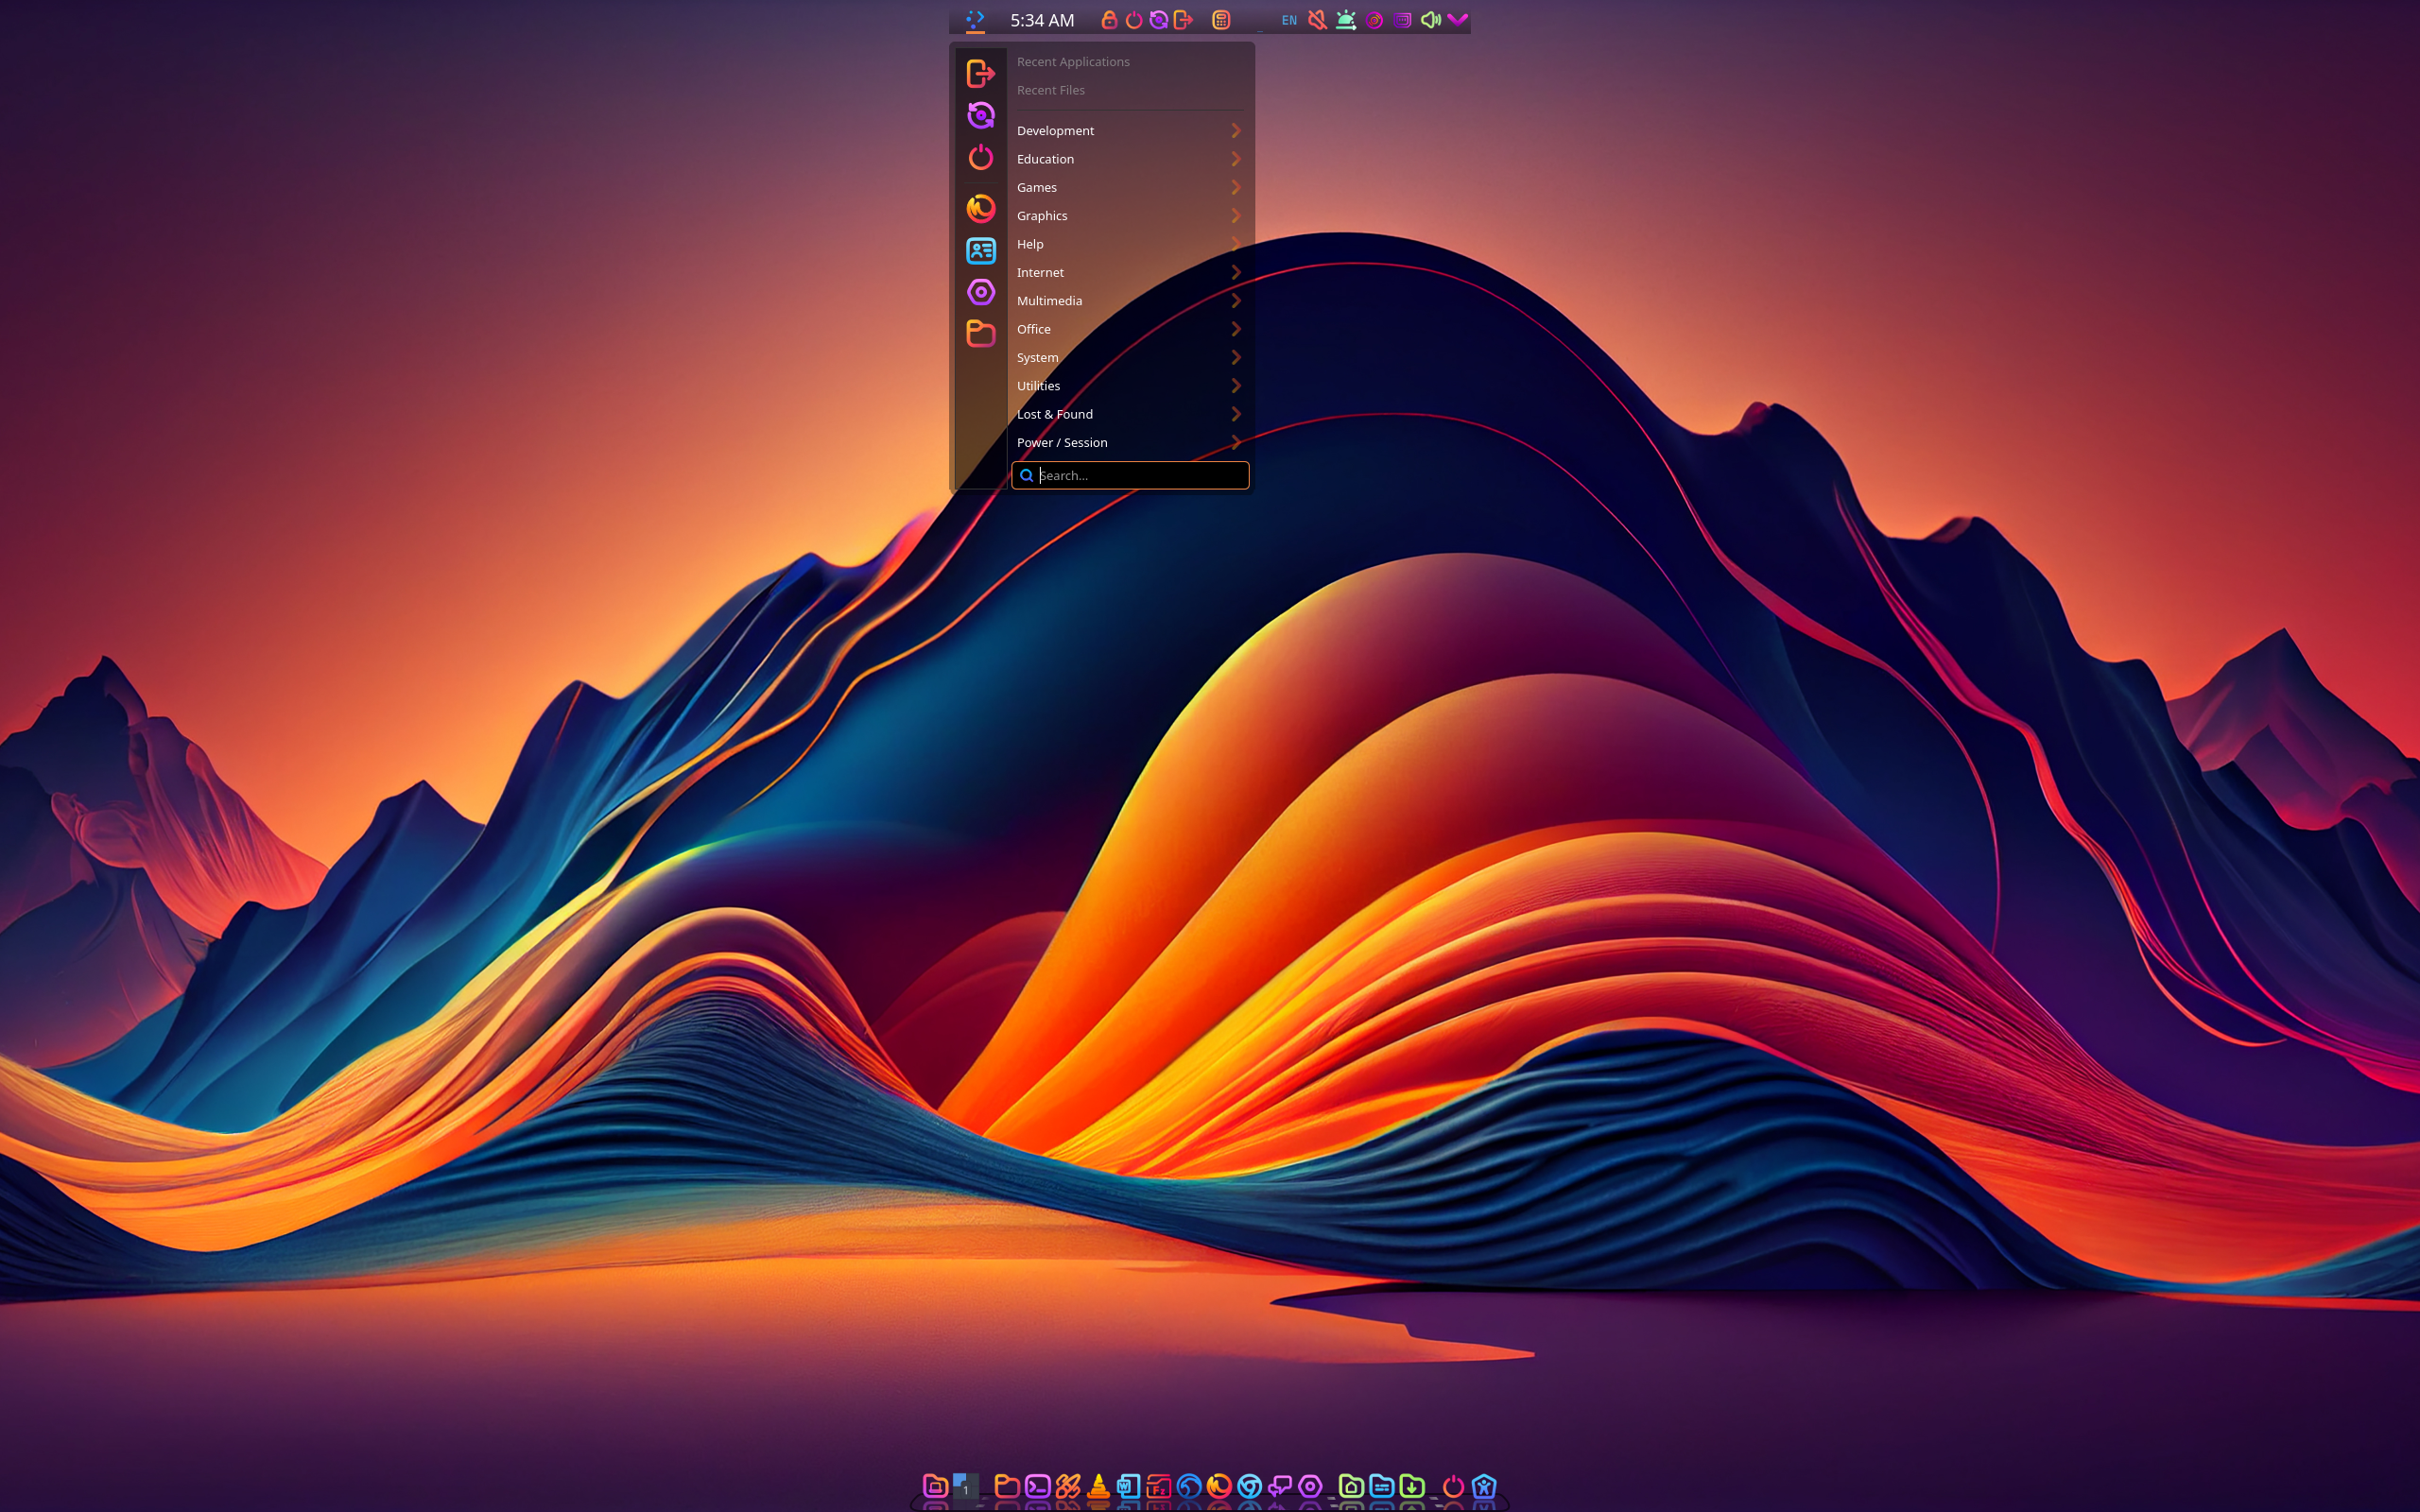Click the application launcher icon in top panel
2420x1512 pixels.
[x=975, y=19]
